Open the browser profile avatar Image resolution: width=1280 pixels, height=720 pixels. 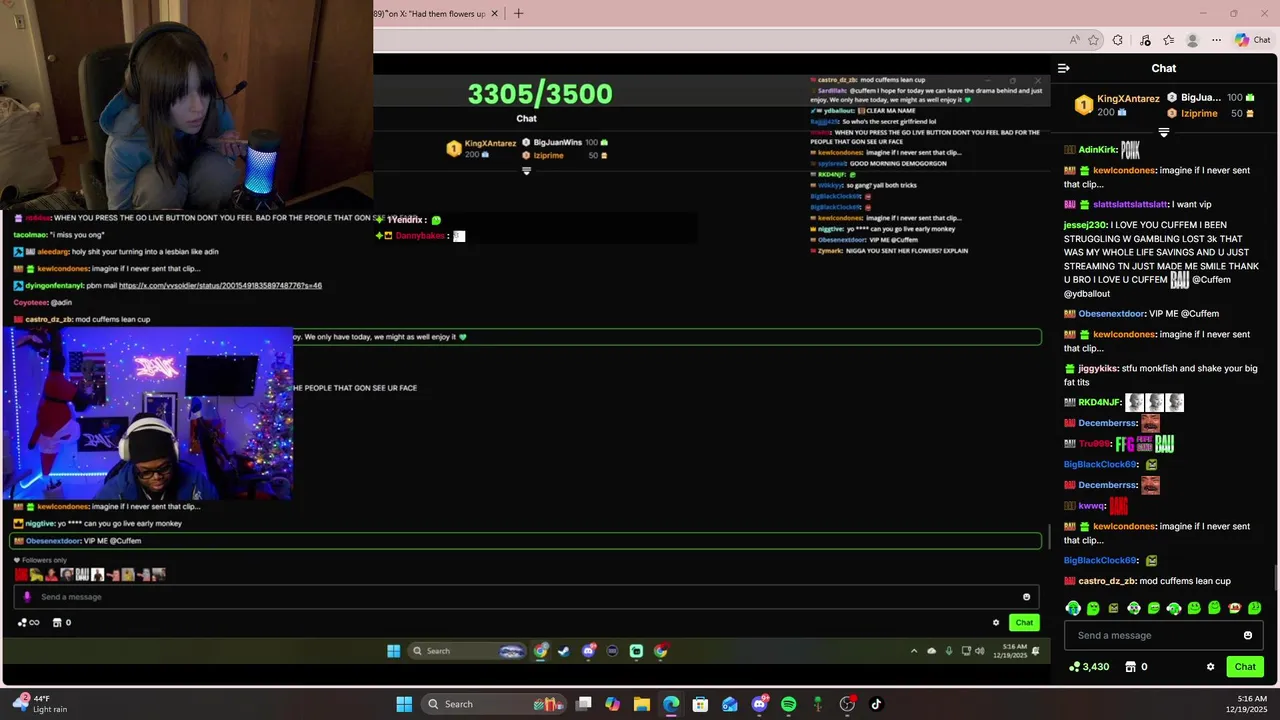click(1192, 40)
